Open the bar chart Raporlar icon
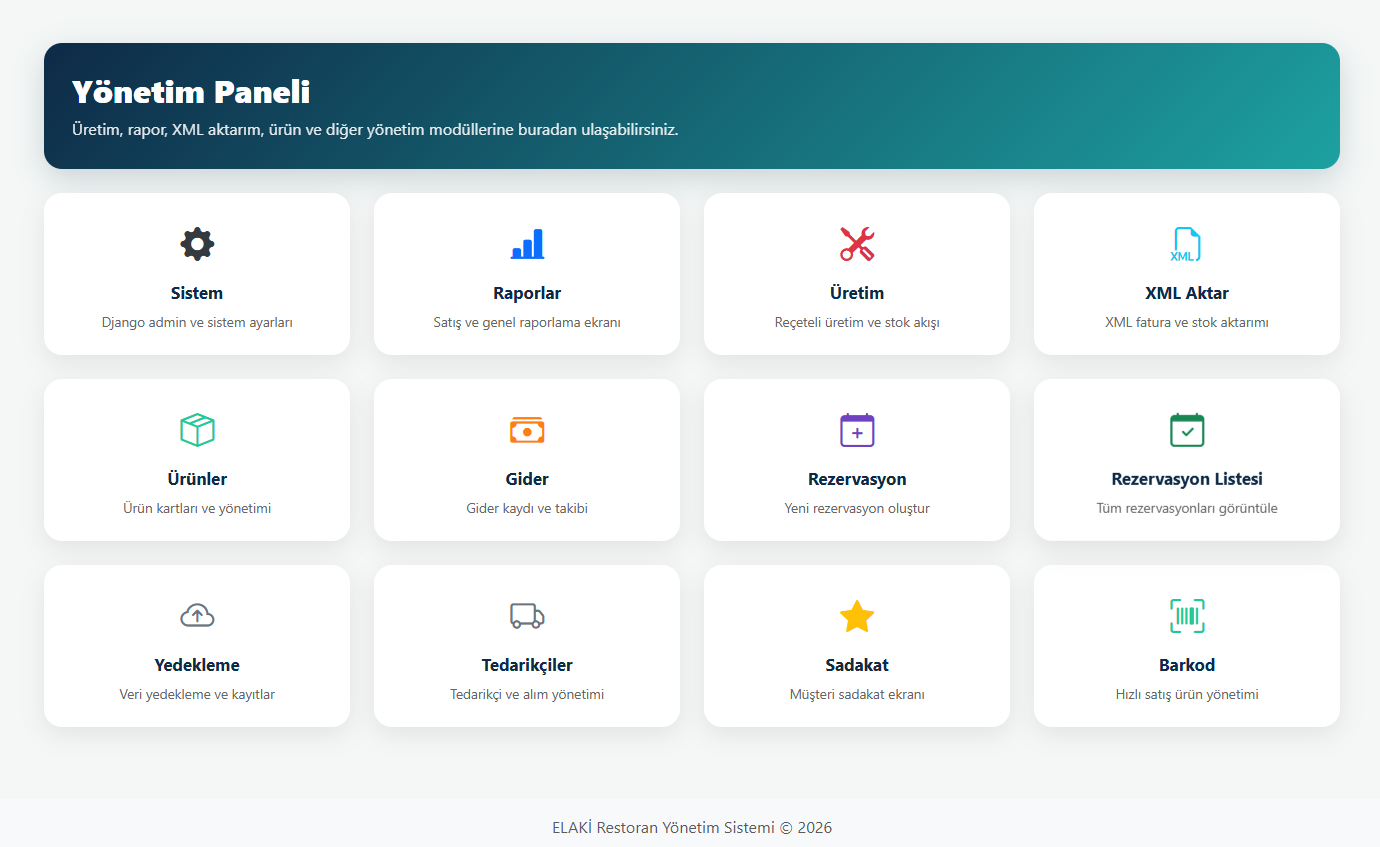 click(x=527, y=244)
